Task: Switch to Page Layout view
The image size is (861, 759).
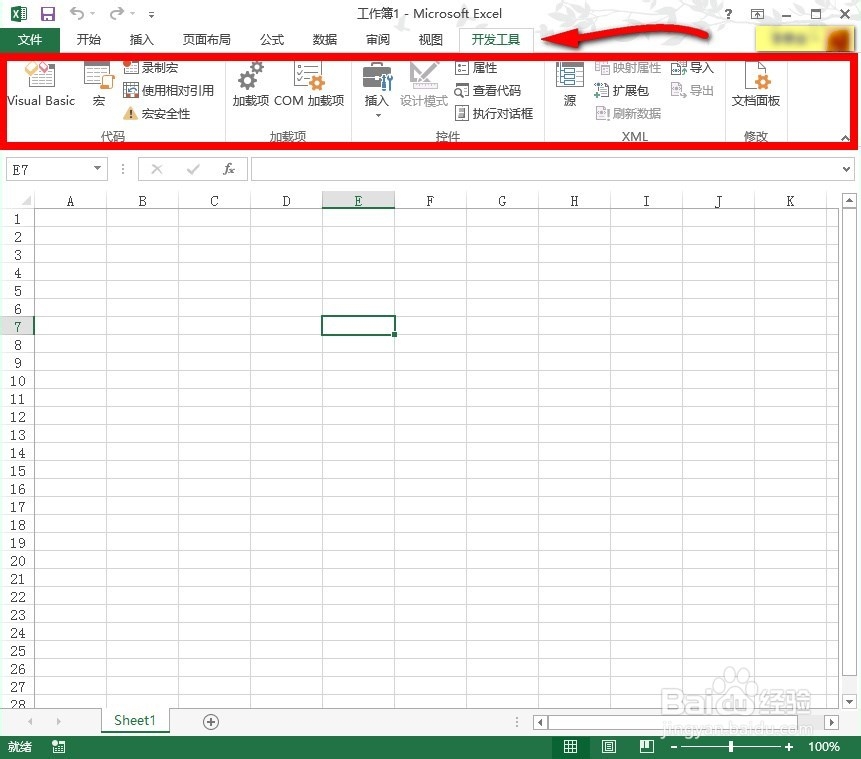Action: [x=608, y=746]
